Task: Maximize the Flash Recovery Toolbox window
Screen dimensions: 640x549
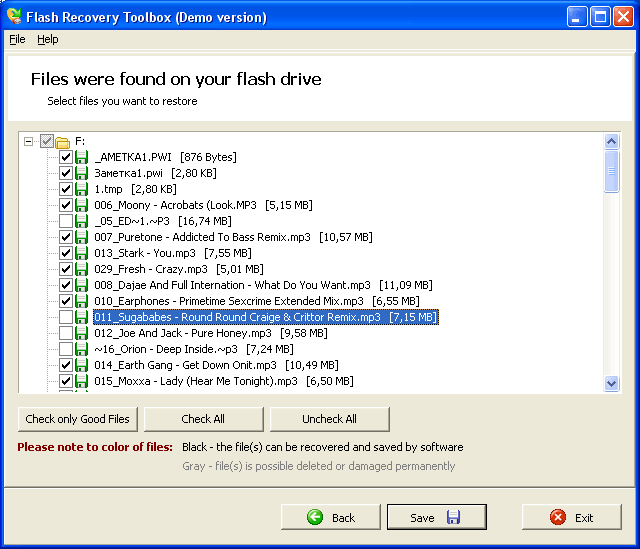Action: pyautogui.click(x=600, y=17)
